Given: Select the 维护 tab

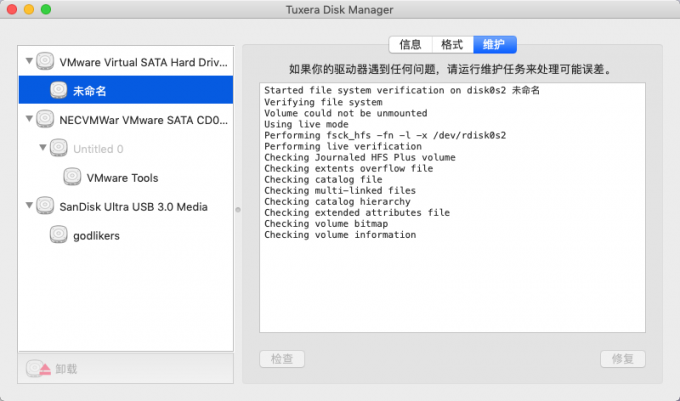Looking at the screenshot, I should point(494,45).
